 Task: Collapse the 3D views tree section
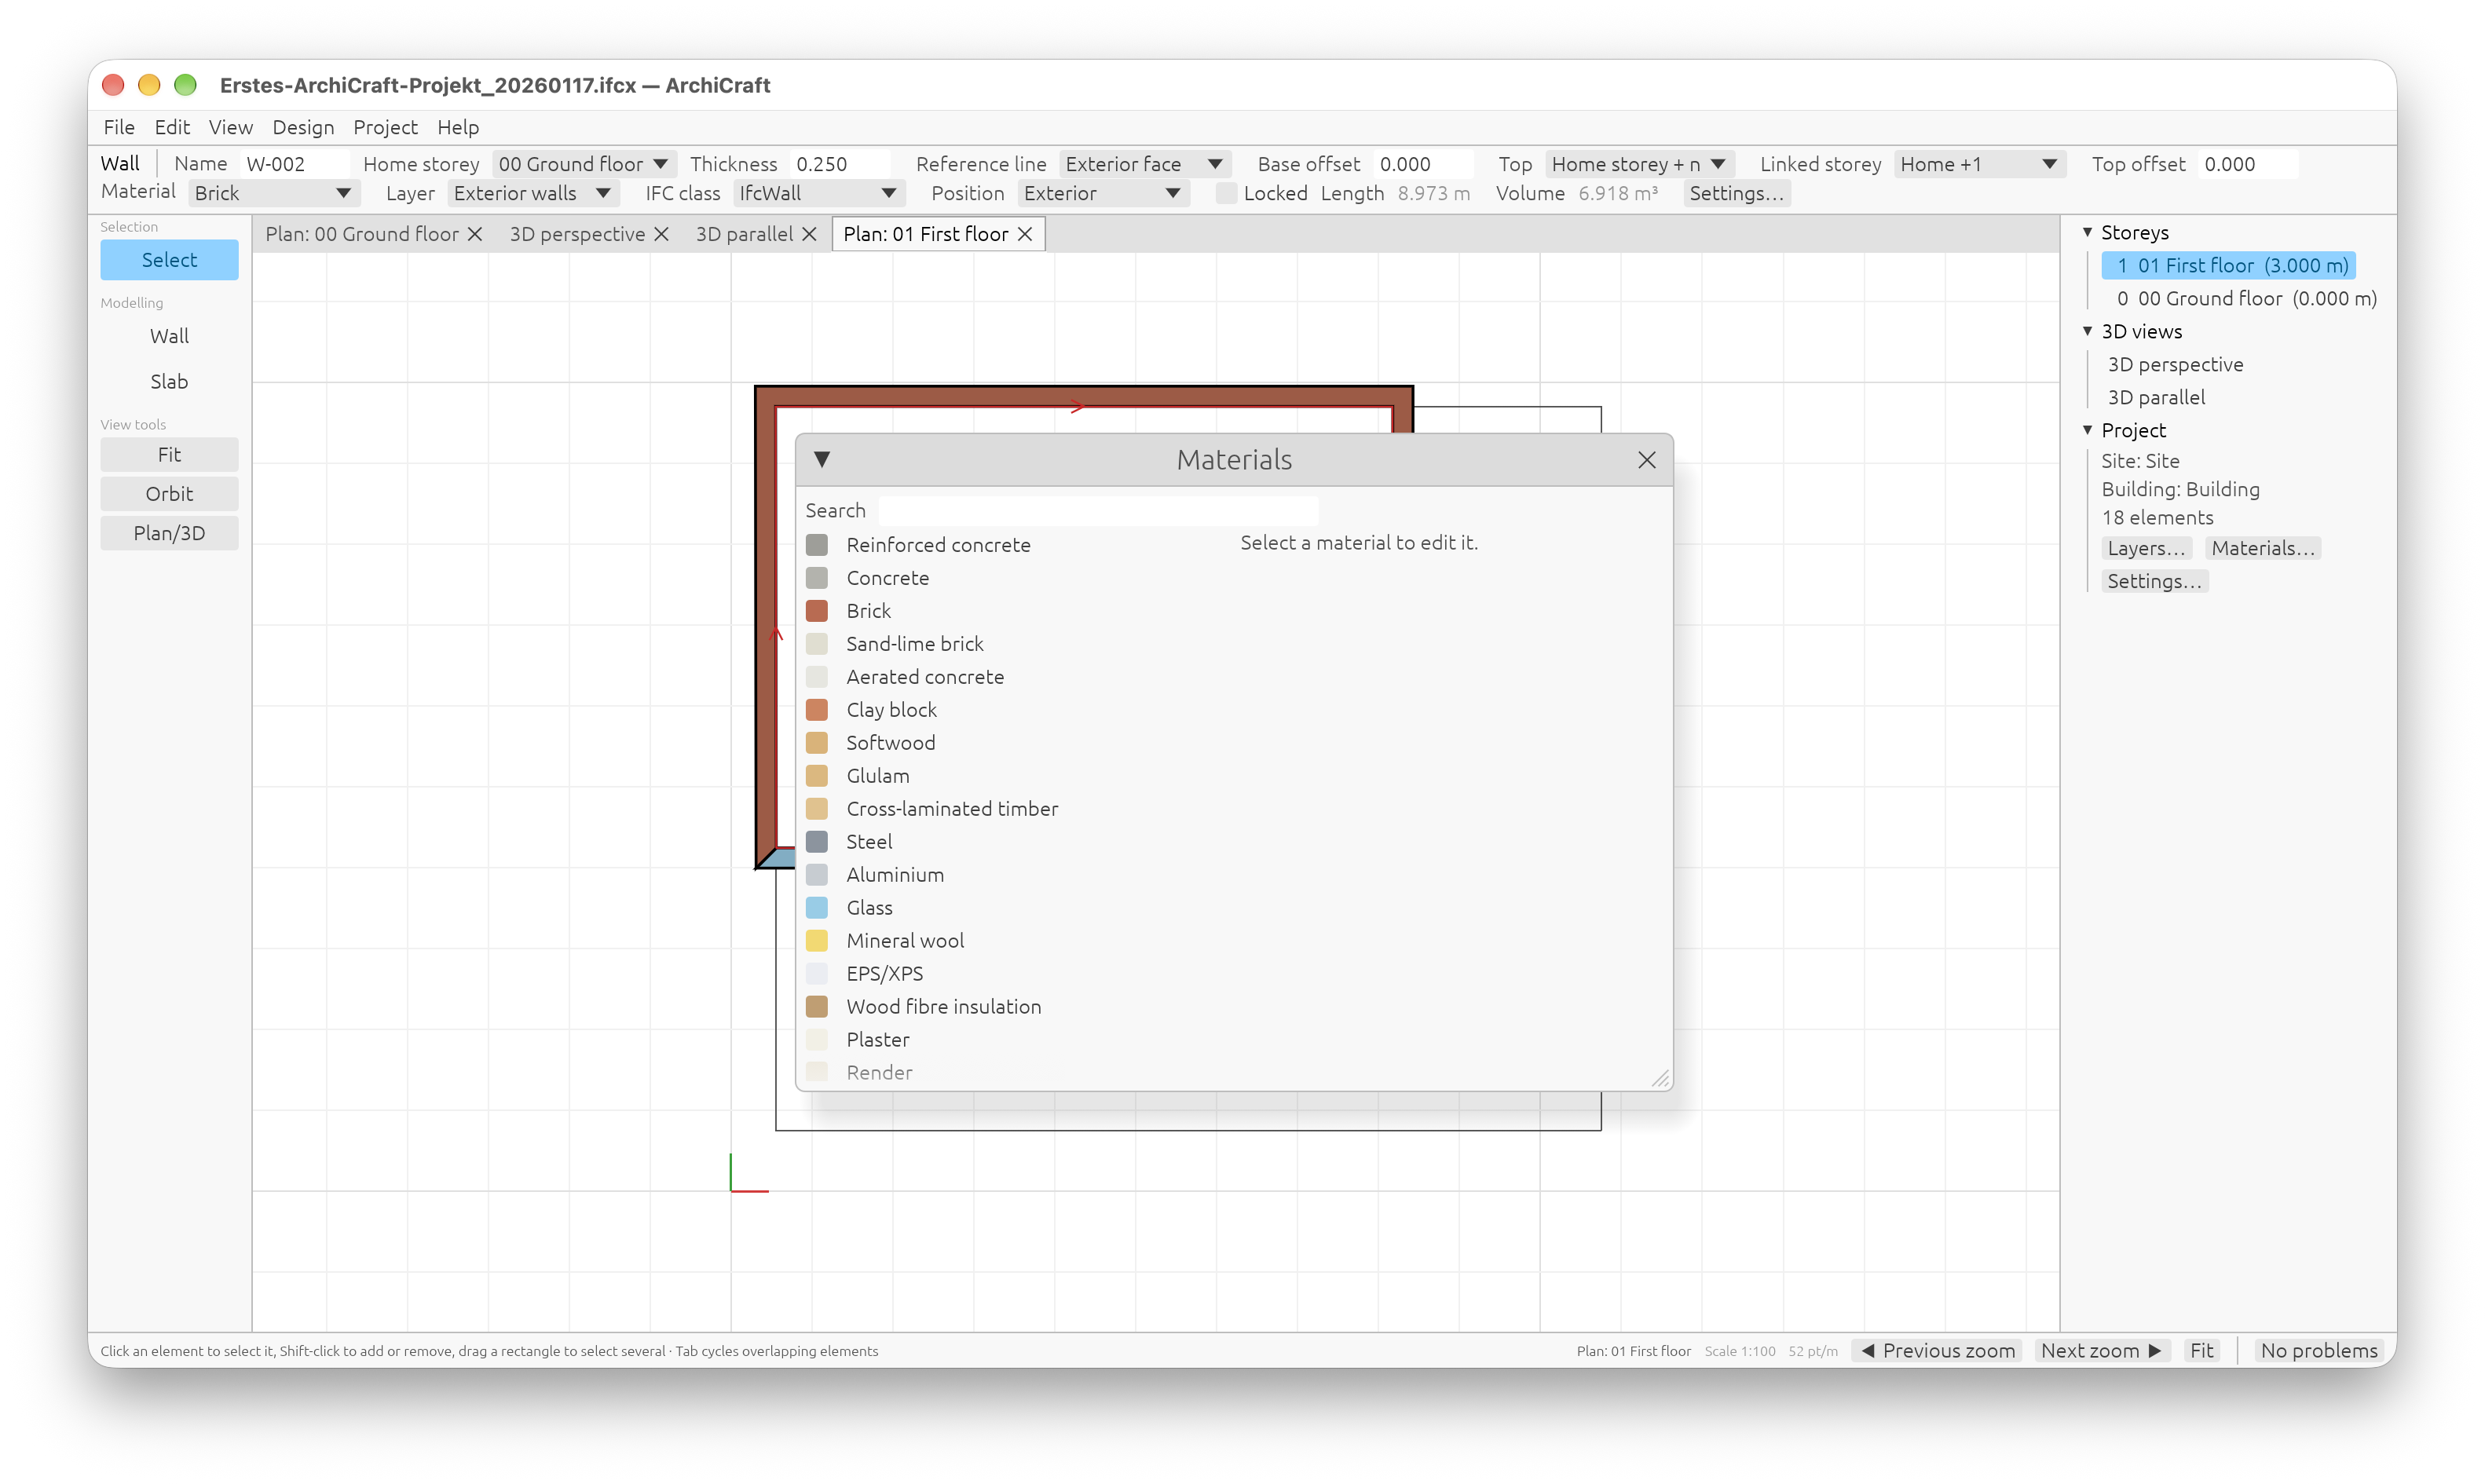(x=2087, y=332)
